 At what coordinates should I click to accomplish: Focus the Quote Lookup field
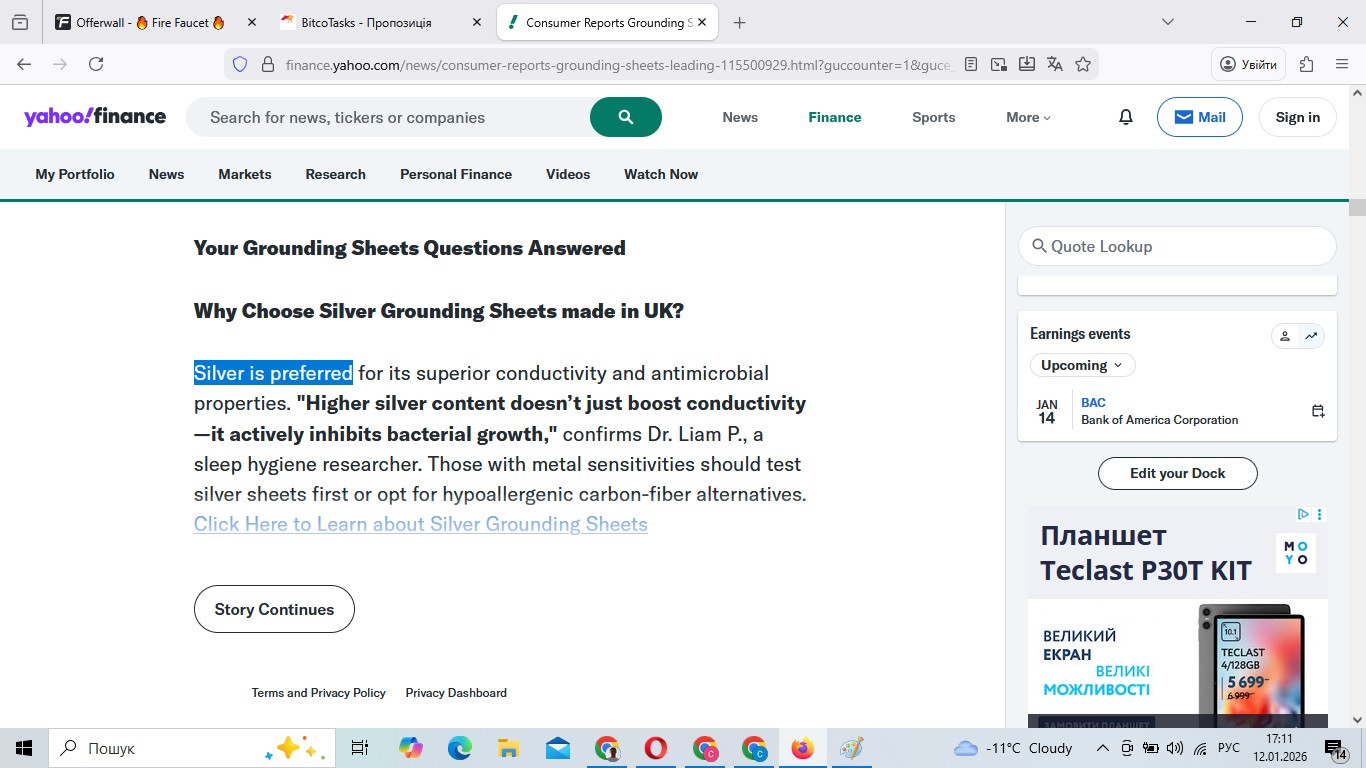pyautogui.click(x=1177, y=246)
